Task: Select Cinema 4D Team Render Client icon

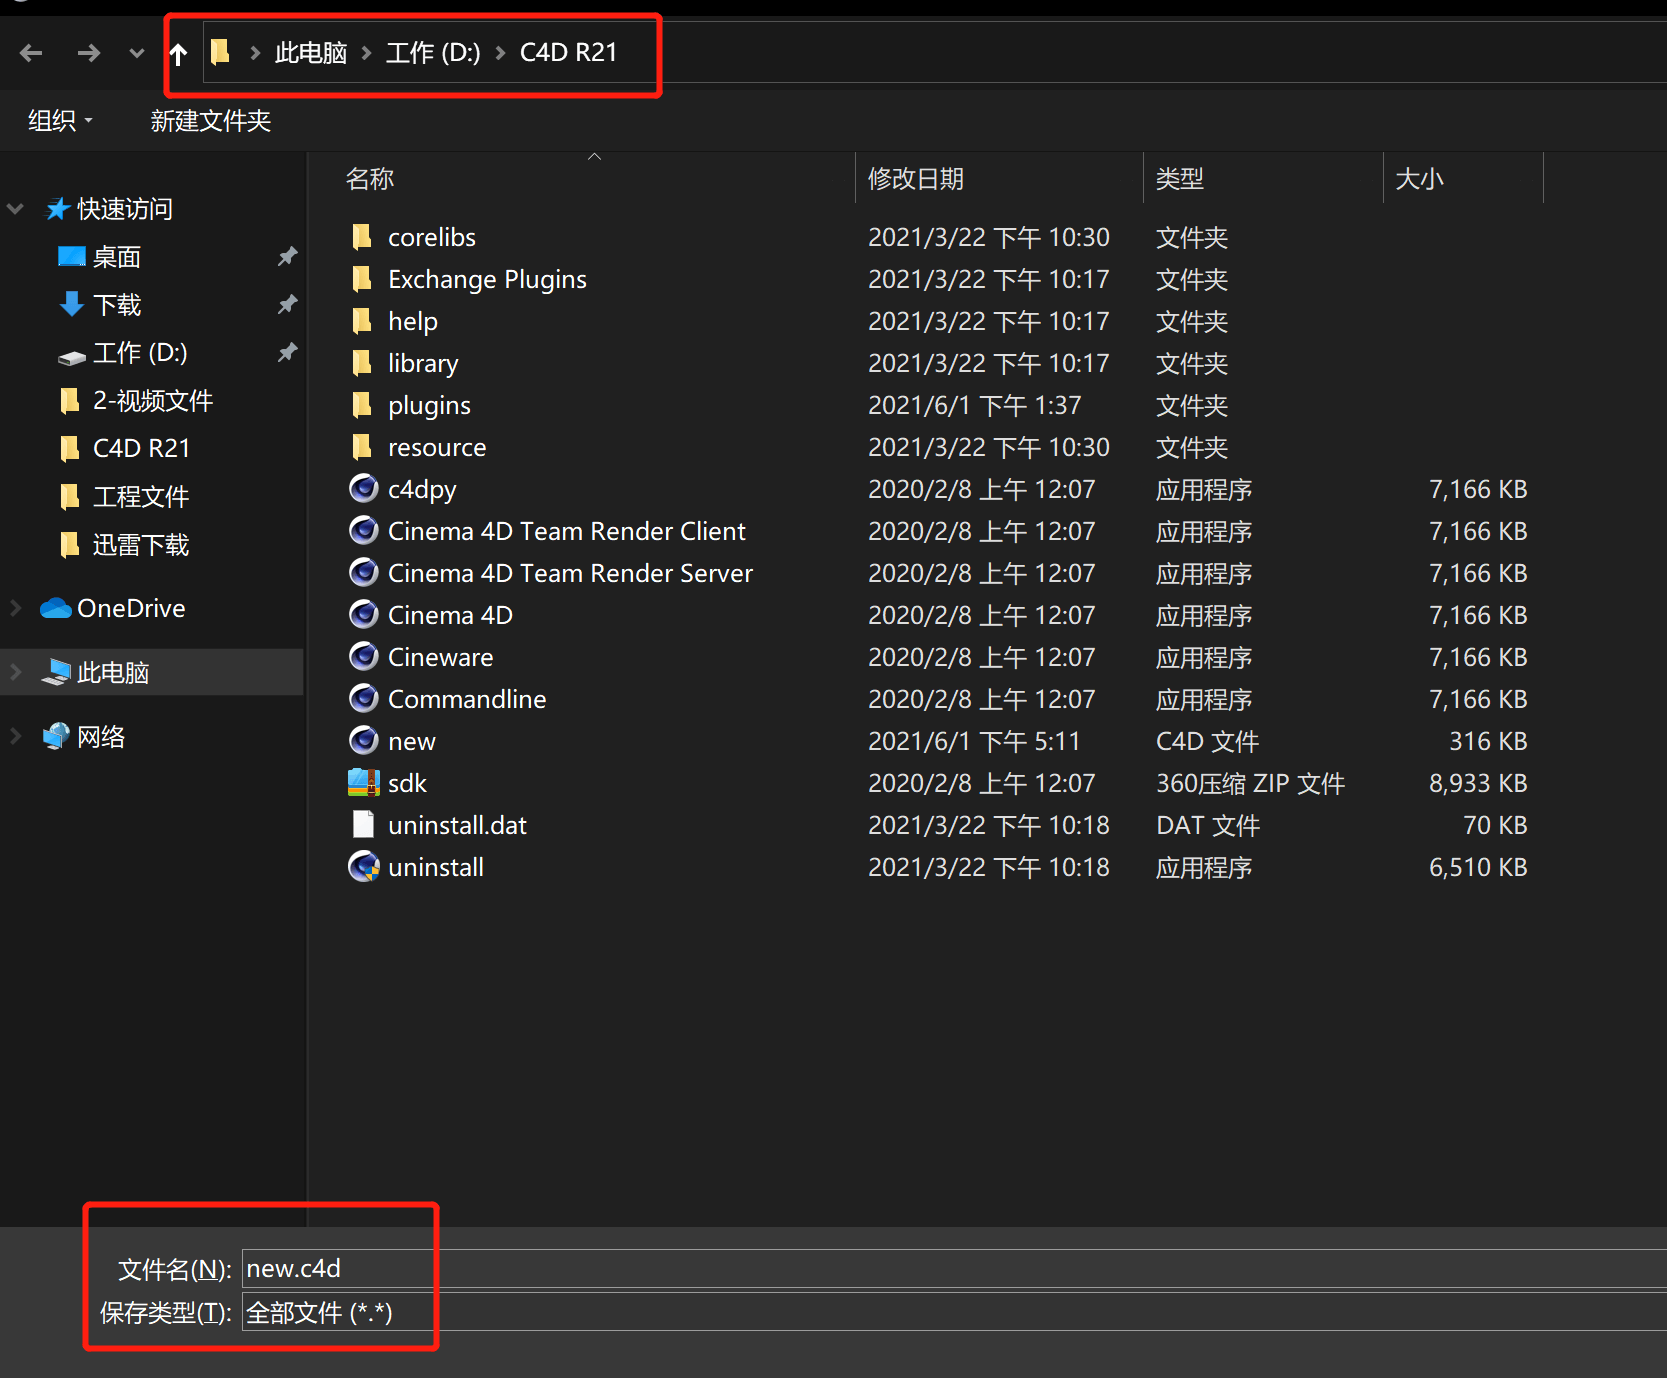Action: (364, 530)
